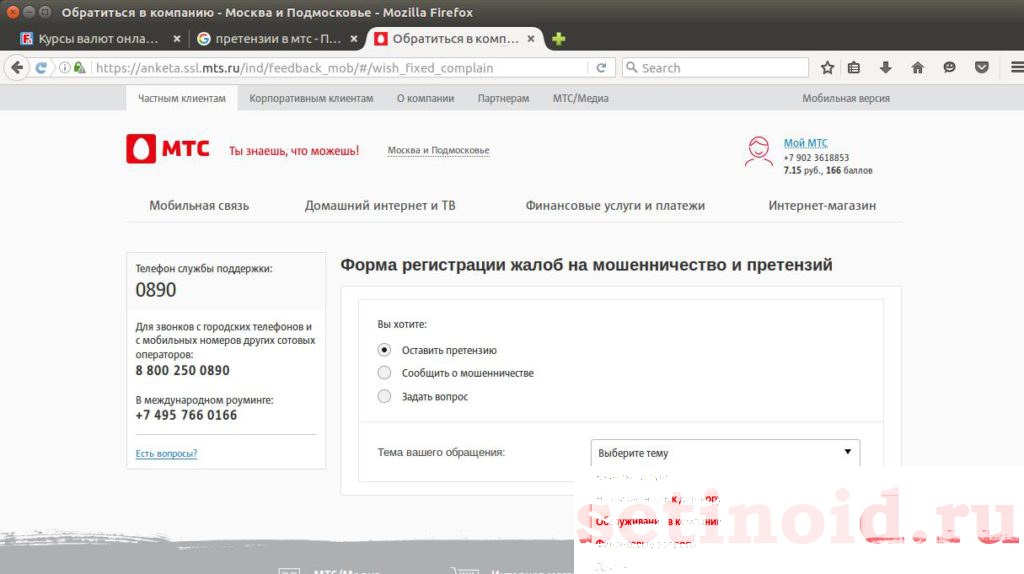Click the reload button inside the address bar
The width and height of the screenshot is (1024, 574).
[601, 67]
